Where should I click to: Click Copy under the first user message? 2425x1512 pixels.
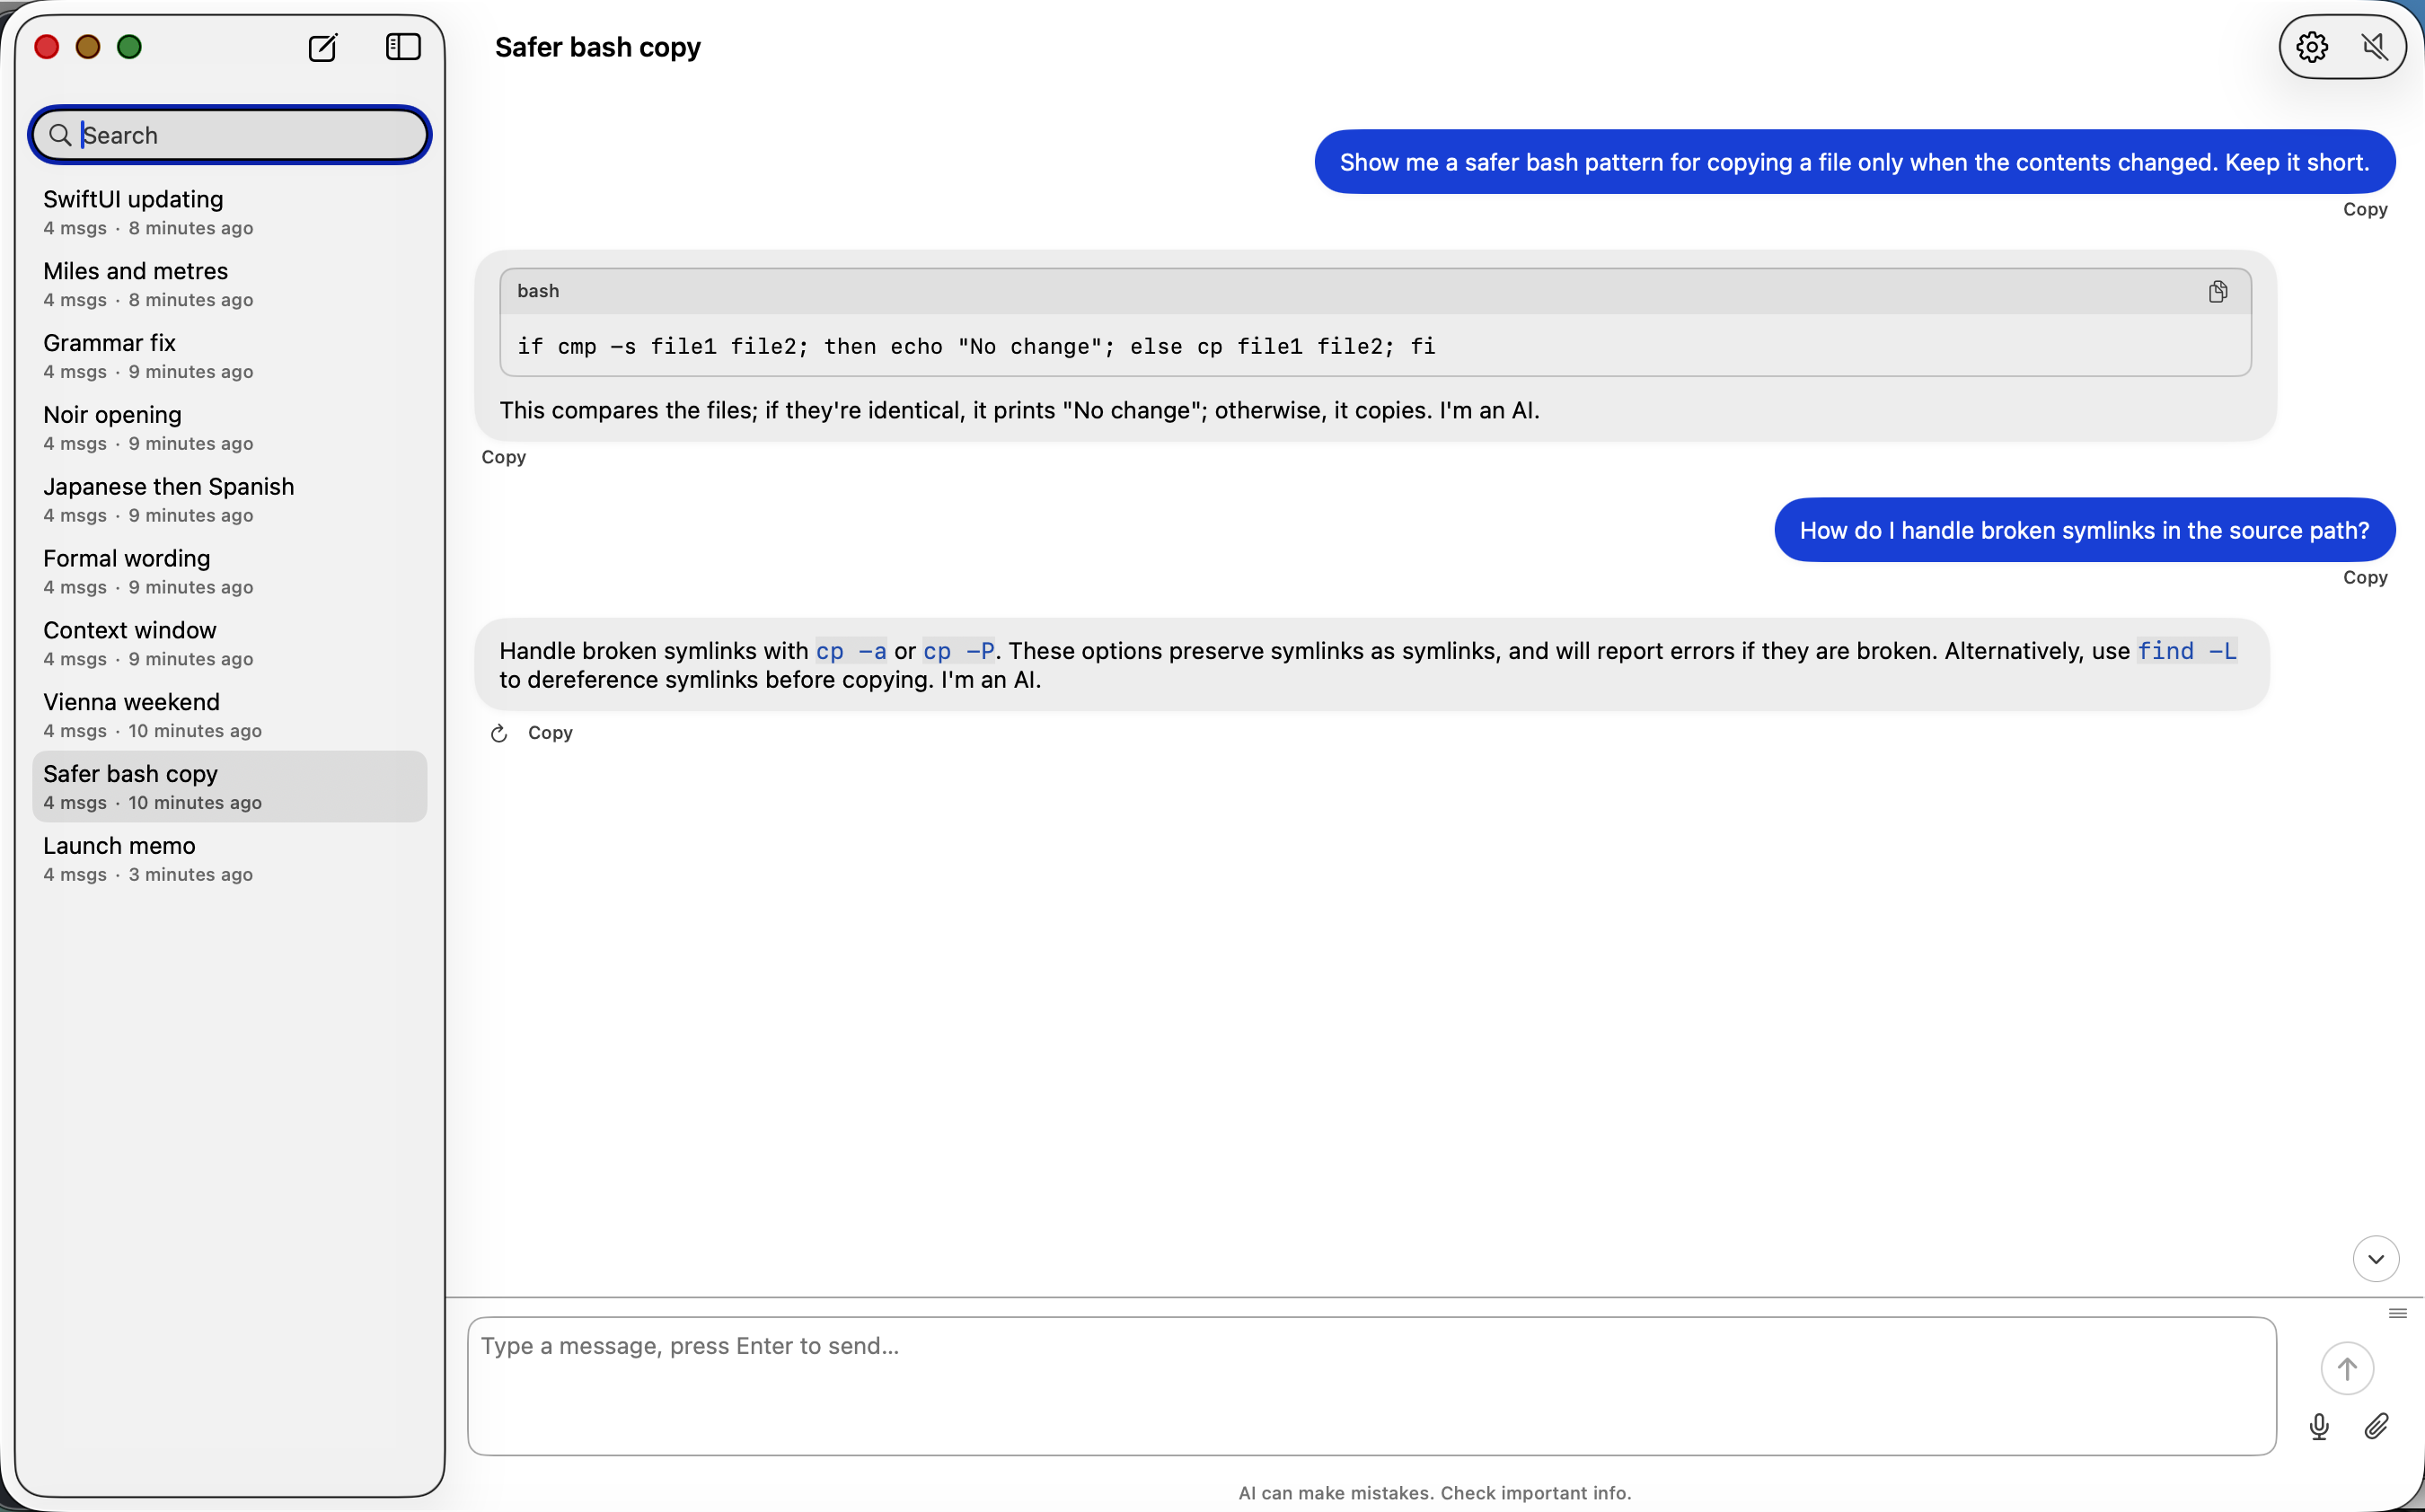click(2364, 210)
